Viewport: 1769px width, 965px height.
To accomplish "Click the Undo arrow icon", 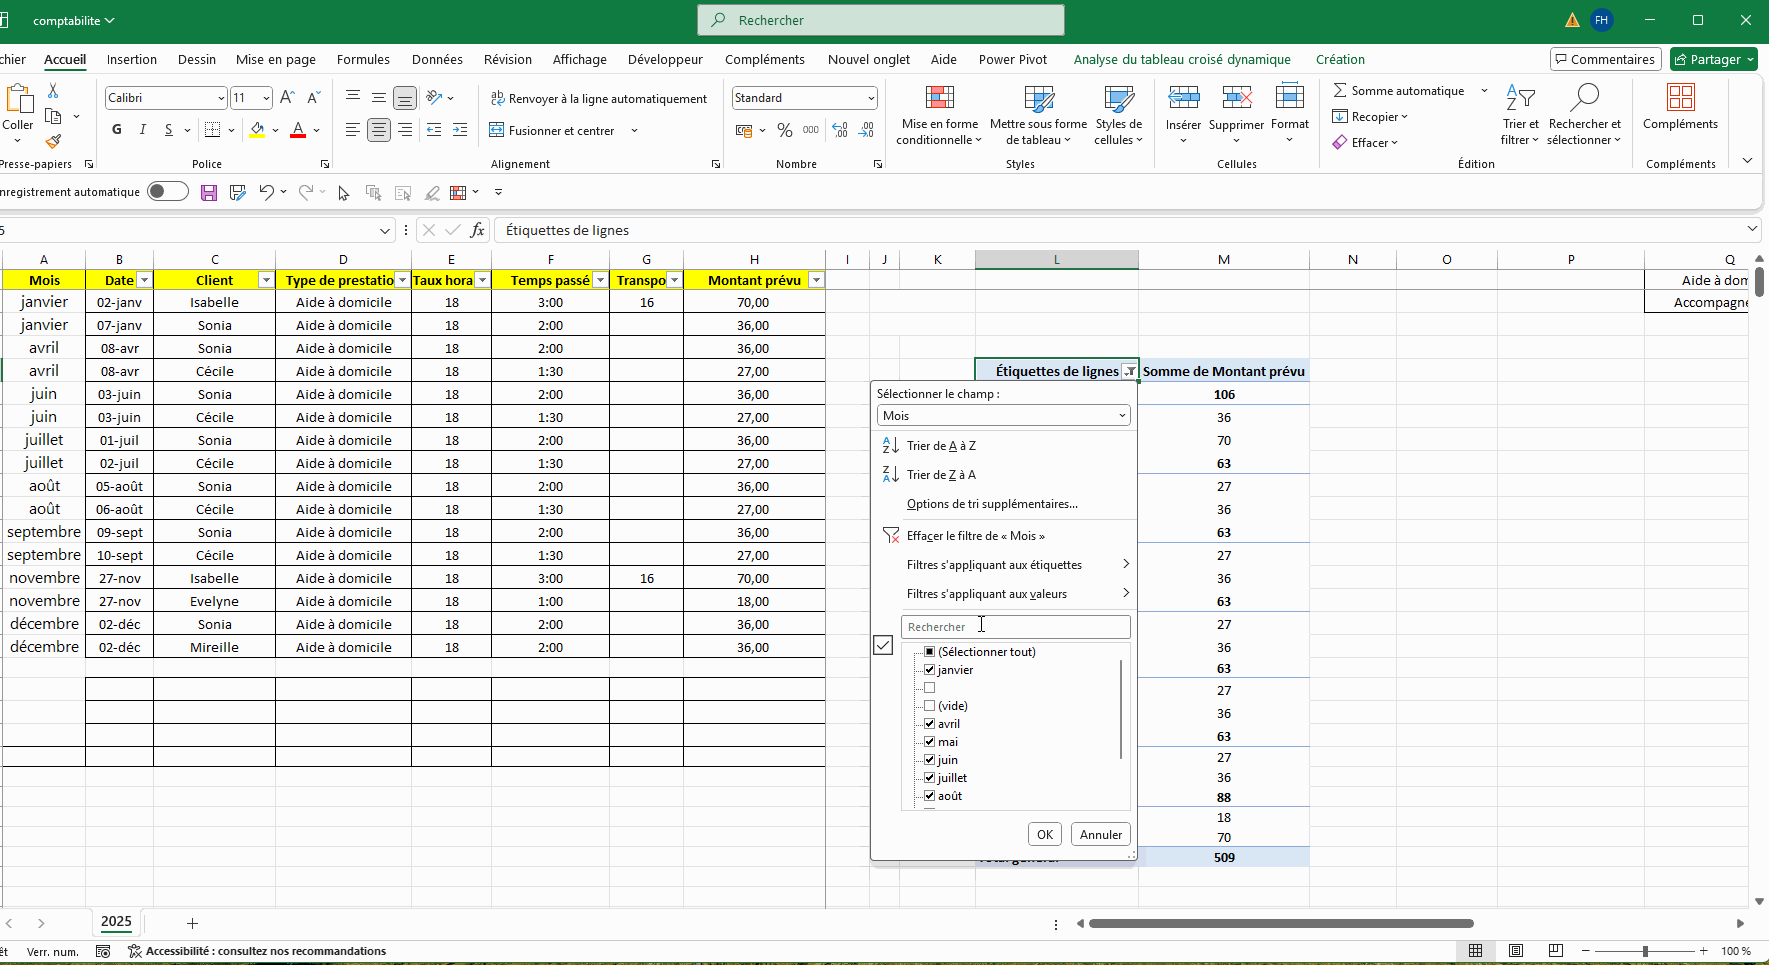I will coord(265,193).
